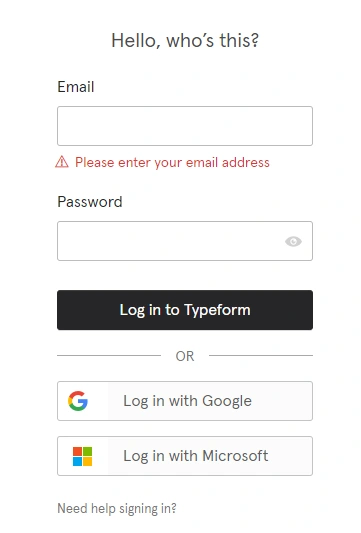Image resolution: width=361 pixels, height=533 pixels.
Task: Click the divider line left of OR
Action: (x=109, y=356)
